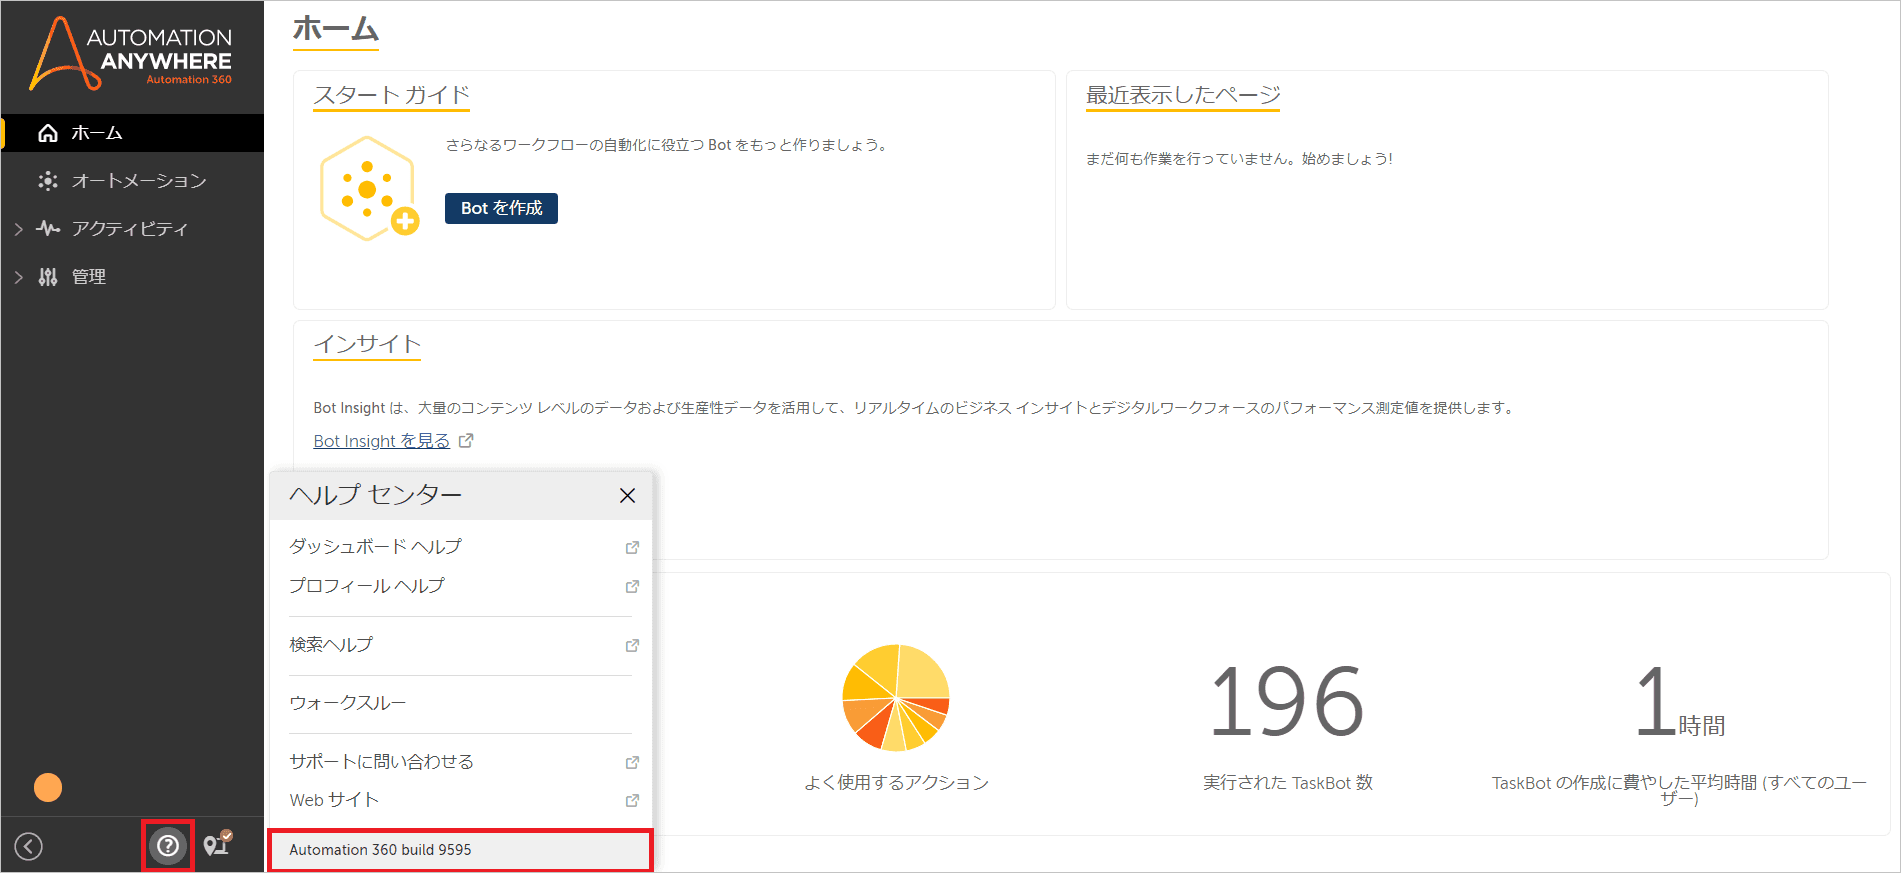Open ダッシュボード ヘルプ
Viewport: 1901px width, 873px height.
(x=375, y=546)
